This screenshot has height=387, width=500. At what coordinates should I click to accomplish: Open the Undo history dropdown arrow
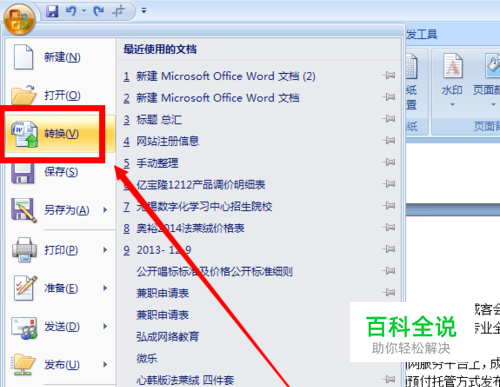(x=84, y=11)
